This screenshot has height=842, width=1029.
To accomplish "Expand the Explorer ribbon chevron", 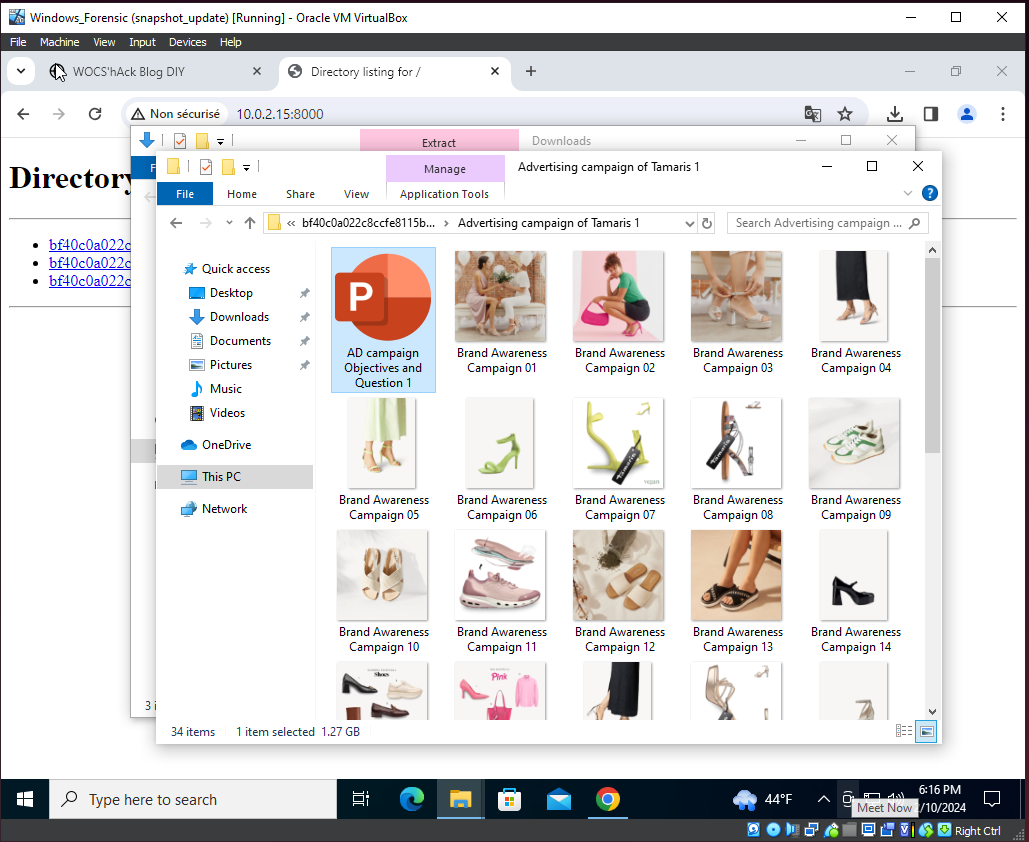I will pyautogui.click(x=908, y=194).
